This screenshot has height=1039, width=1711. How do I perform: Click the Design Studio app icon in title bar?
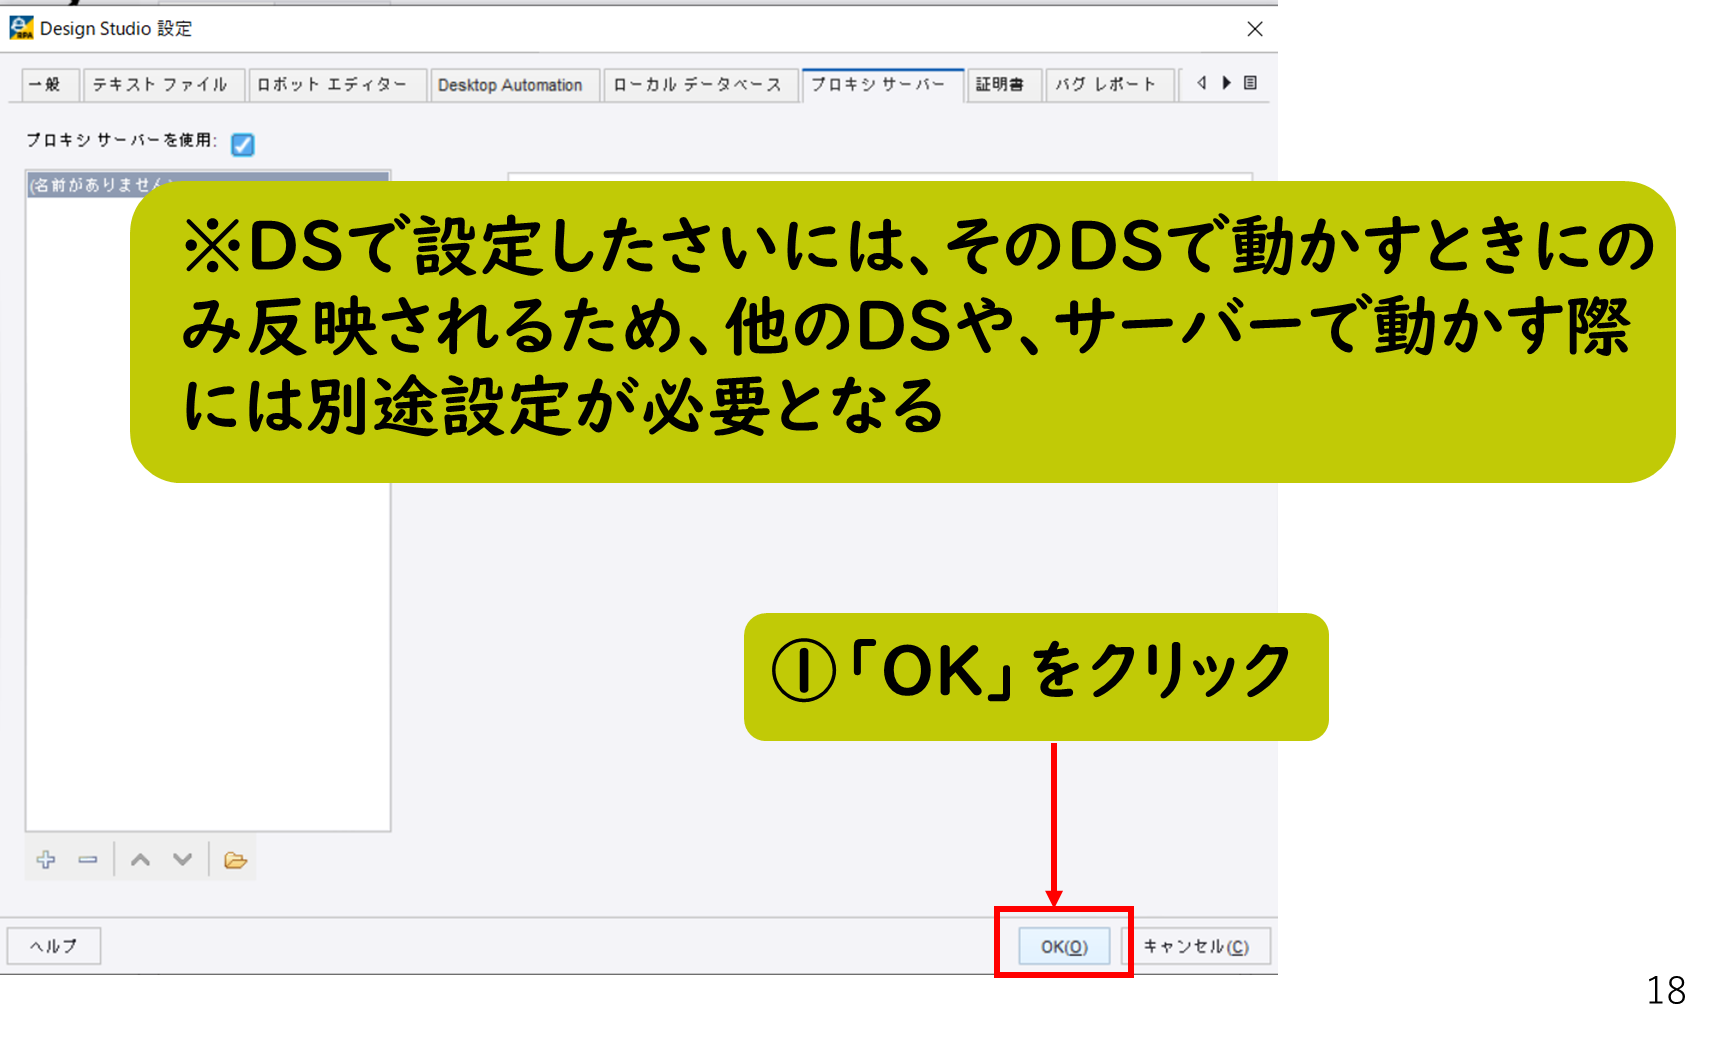[21, 28]
